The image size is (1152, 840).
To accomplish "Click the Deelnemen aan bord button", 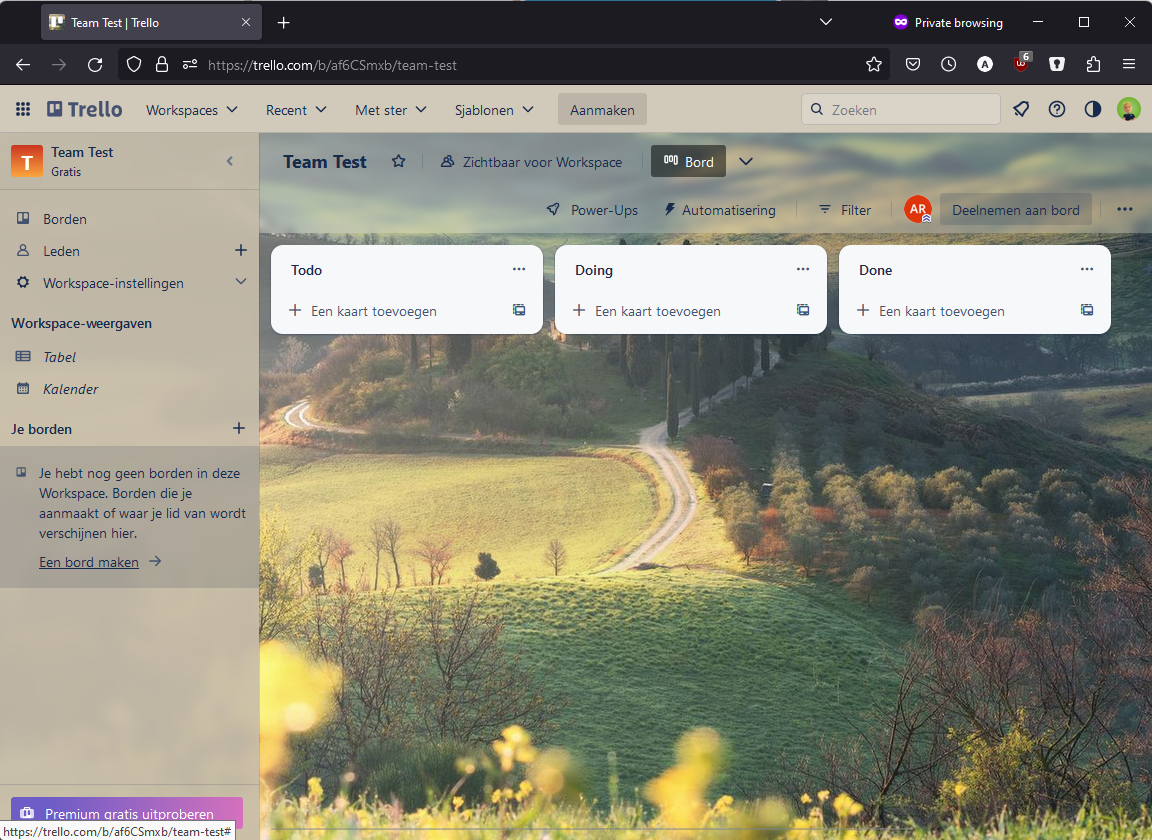I will (x=1015, y=210).
